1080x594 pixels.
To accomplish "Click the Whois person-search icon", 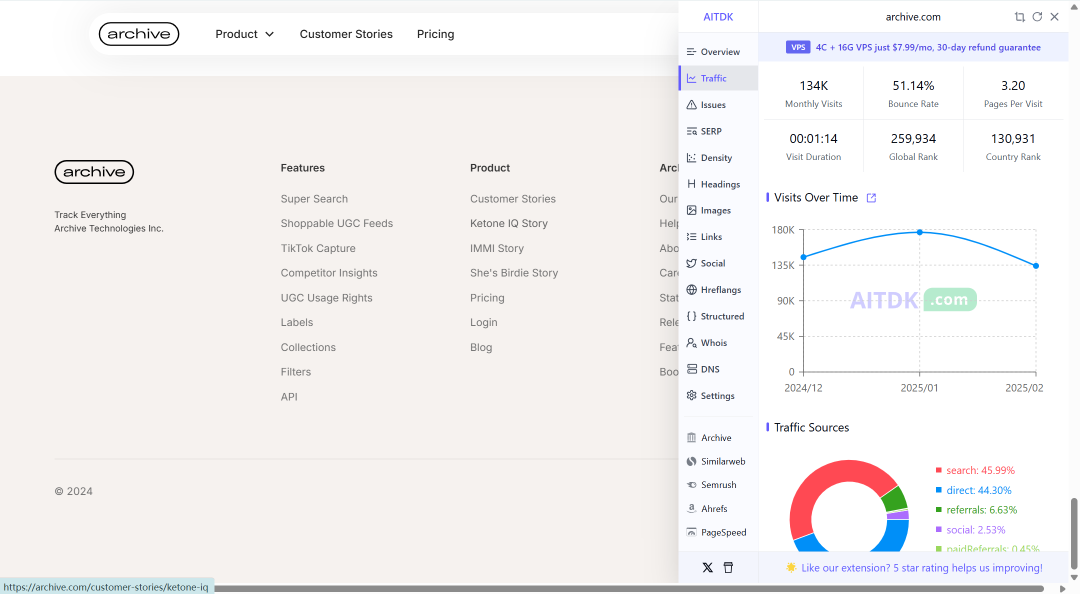I will point(692,342).
